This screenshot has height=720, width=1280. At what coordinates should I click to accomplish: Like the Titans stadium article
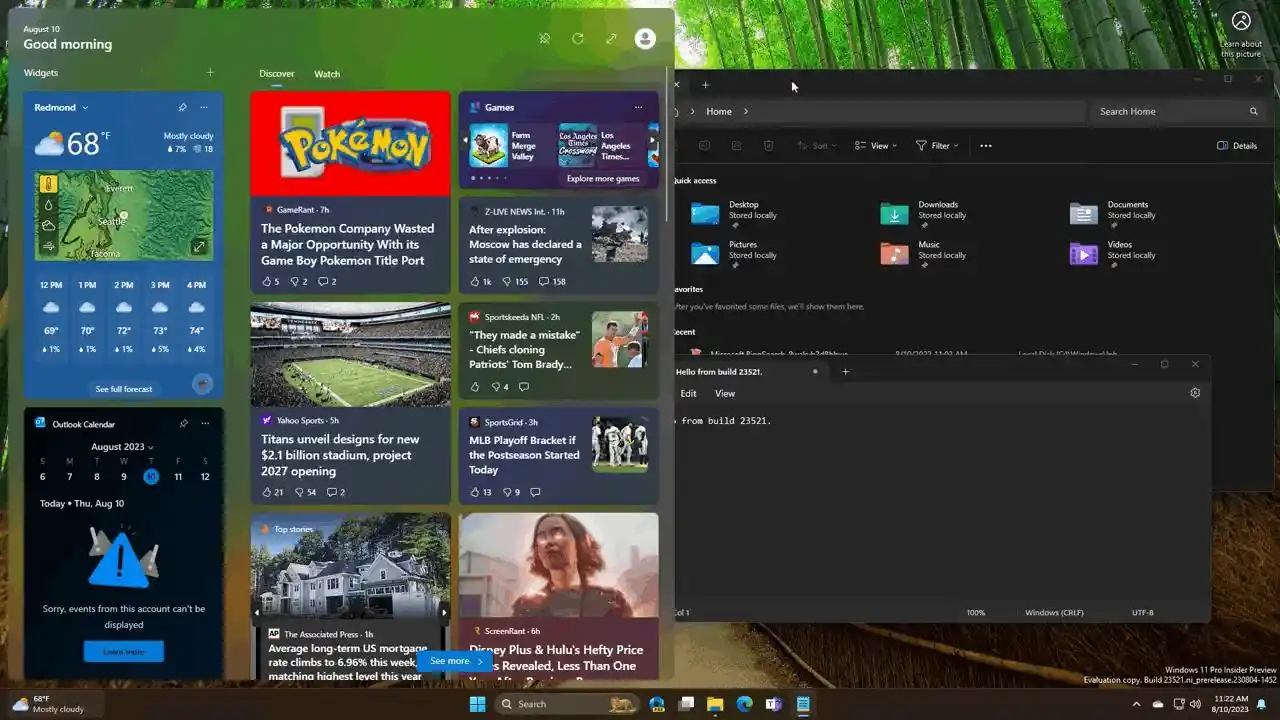click(272, 493)
